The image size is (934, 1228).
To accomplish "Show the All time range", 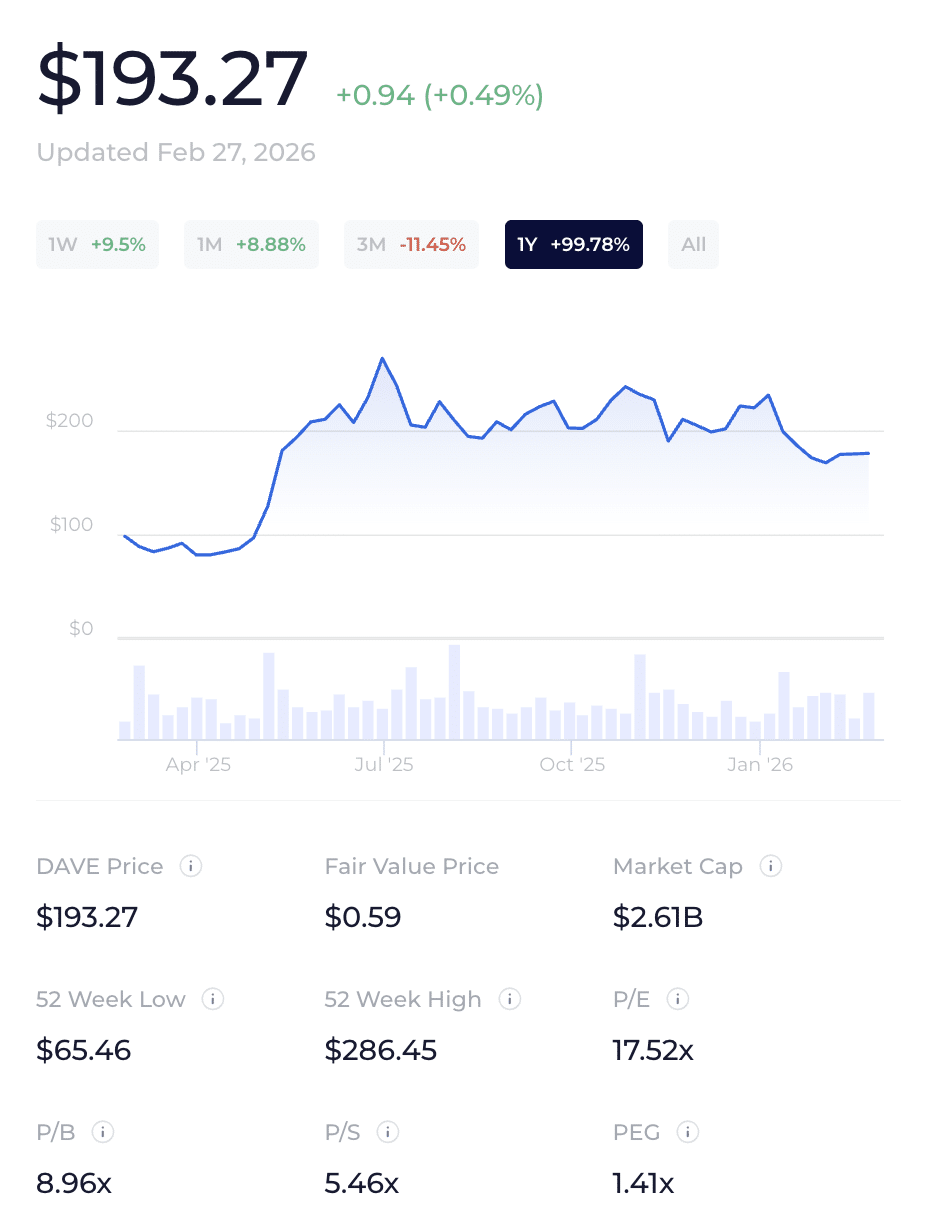I will tap(693, 245).
